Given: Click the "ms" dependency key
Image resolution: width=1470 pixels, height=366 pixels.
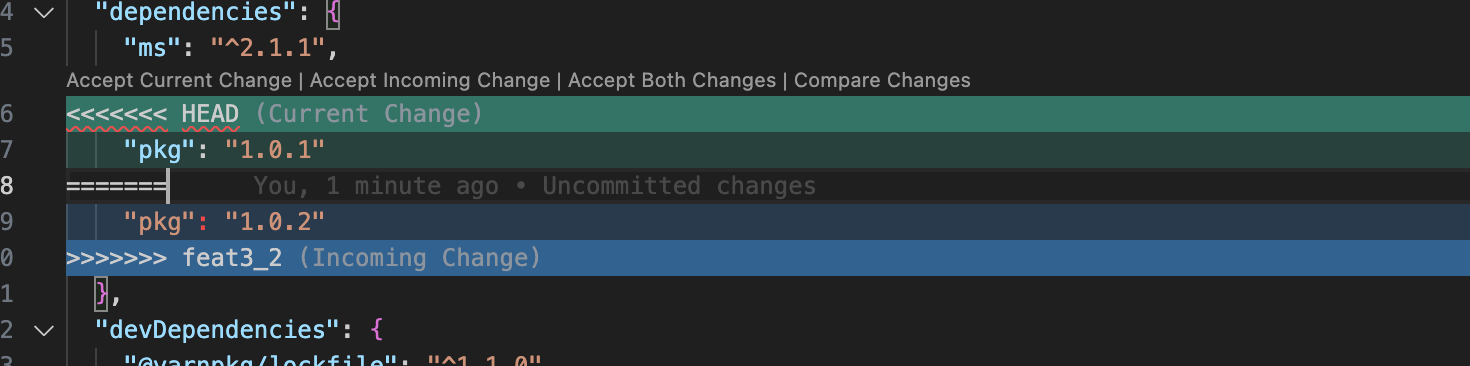Looking at the screenshot, I should [145, 48].
